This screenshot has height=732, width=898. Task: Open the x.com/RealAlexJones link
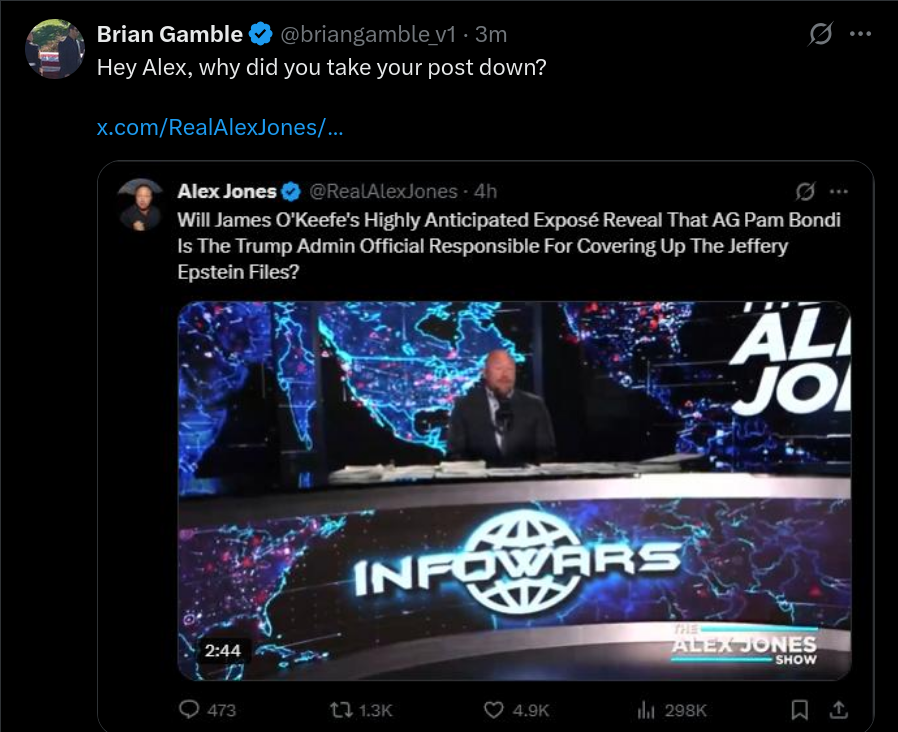[x=220, y=127]
